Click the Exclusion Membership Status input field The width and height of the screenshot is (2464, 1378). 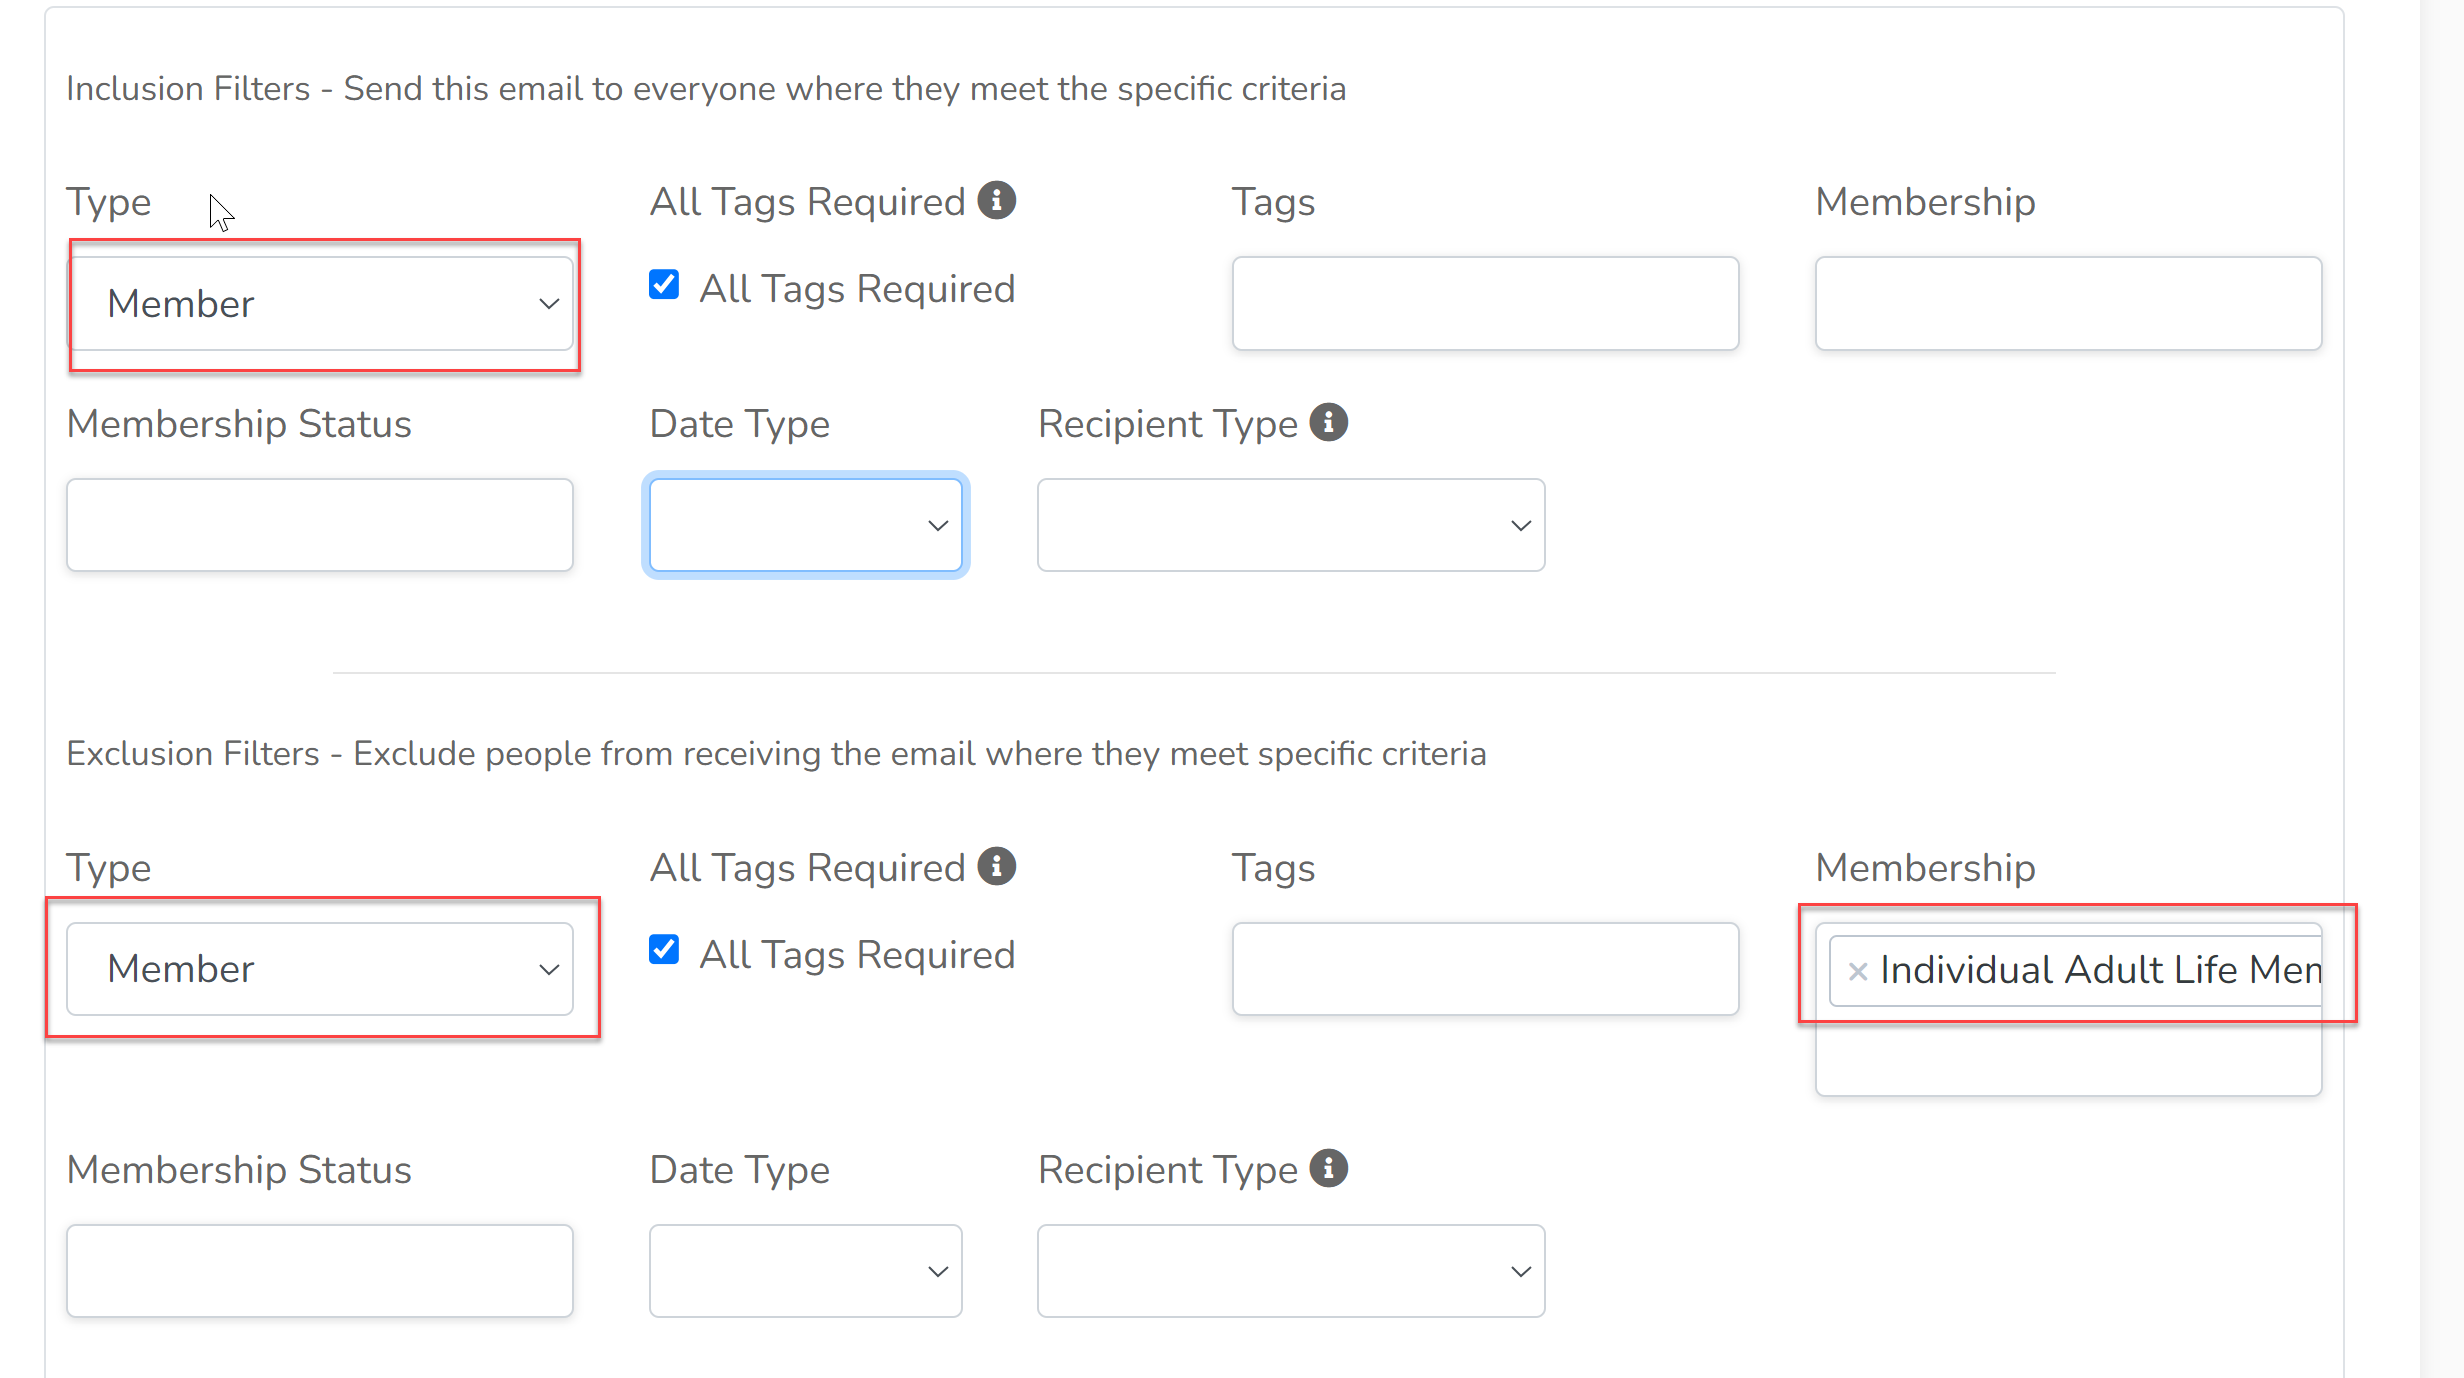pyautogui.click(x=320, y=1271)
